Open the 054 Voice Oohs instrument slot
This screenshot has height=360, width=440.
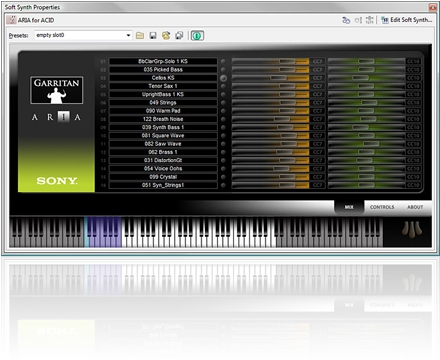(163, 169)
